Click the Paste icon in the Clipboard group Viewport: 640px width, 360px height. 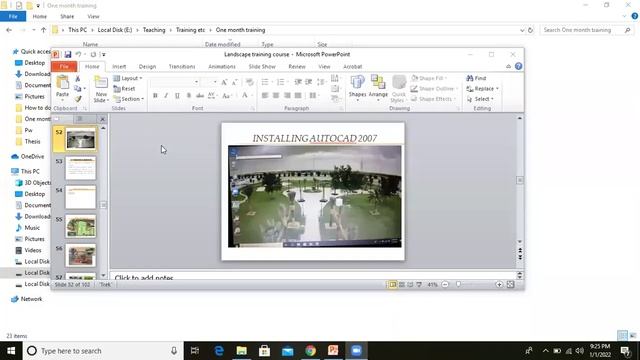pyautogui.click(x=62, y=83)
